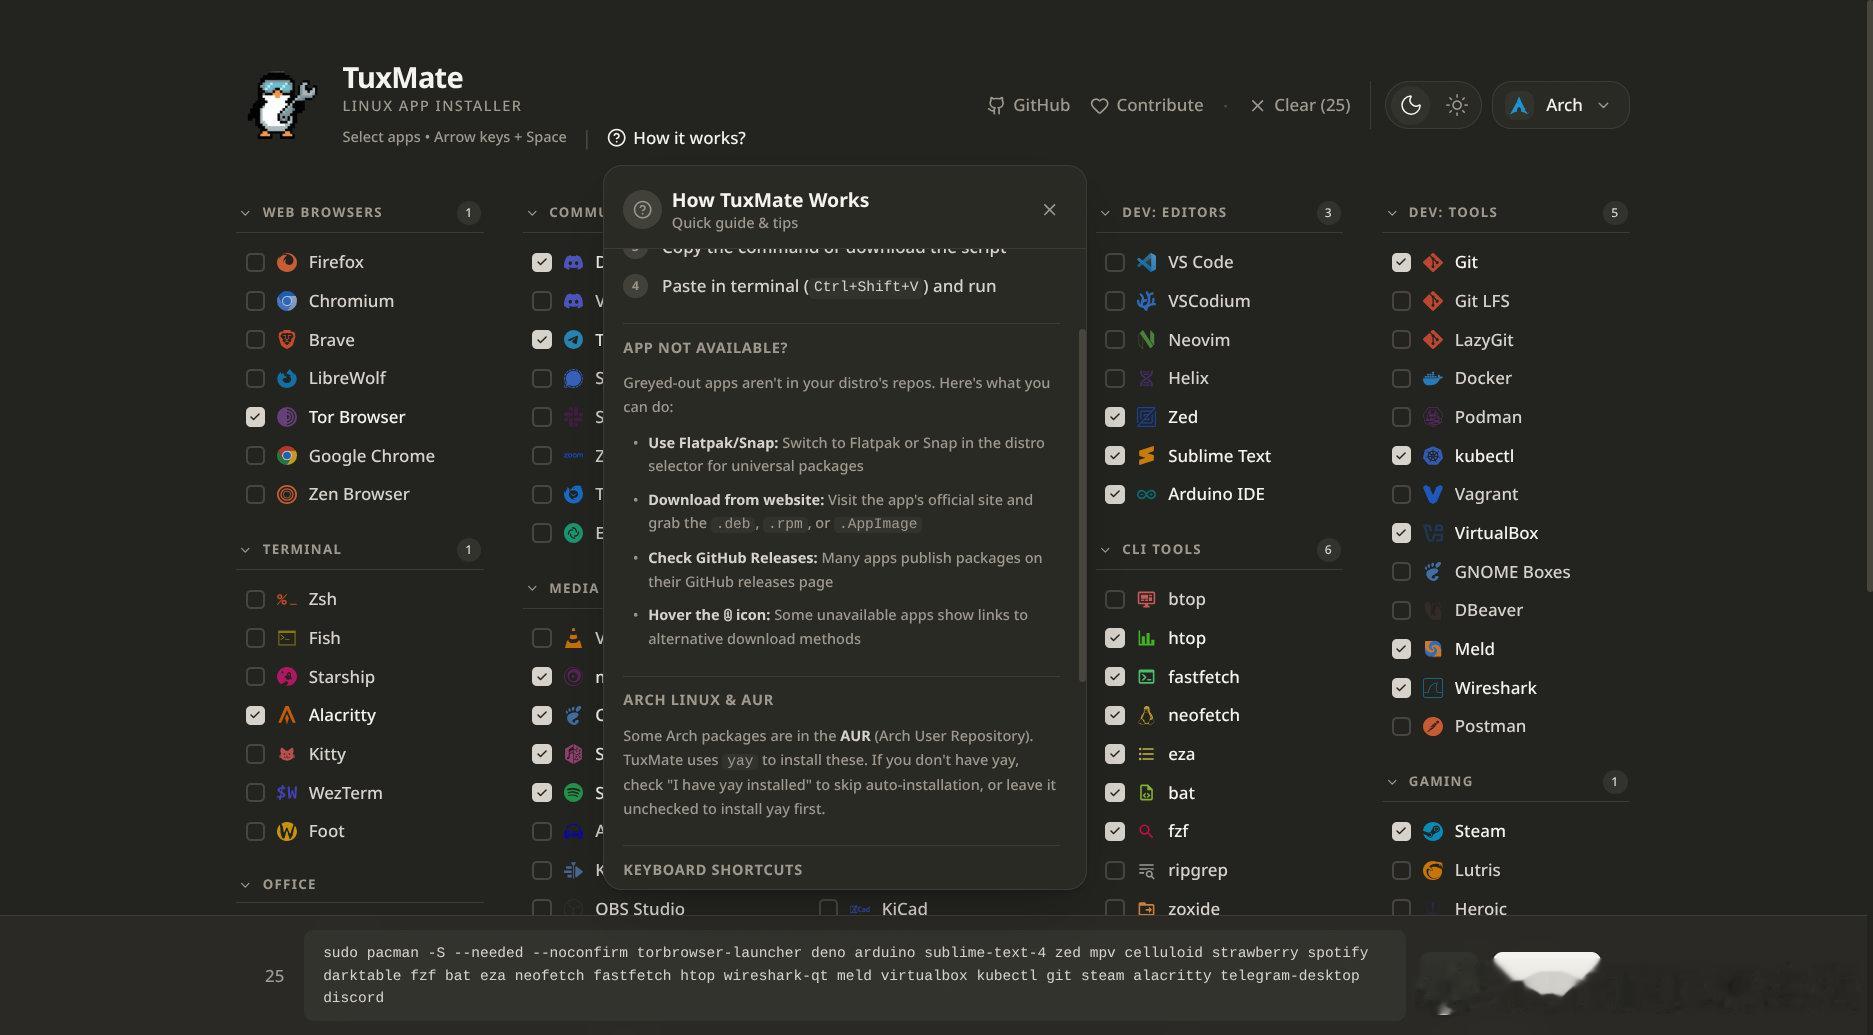
Task: Collapse the CLI Tools category
Action: click(x=1219, y=549)
